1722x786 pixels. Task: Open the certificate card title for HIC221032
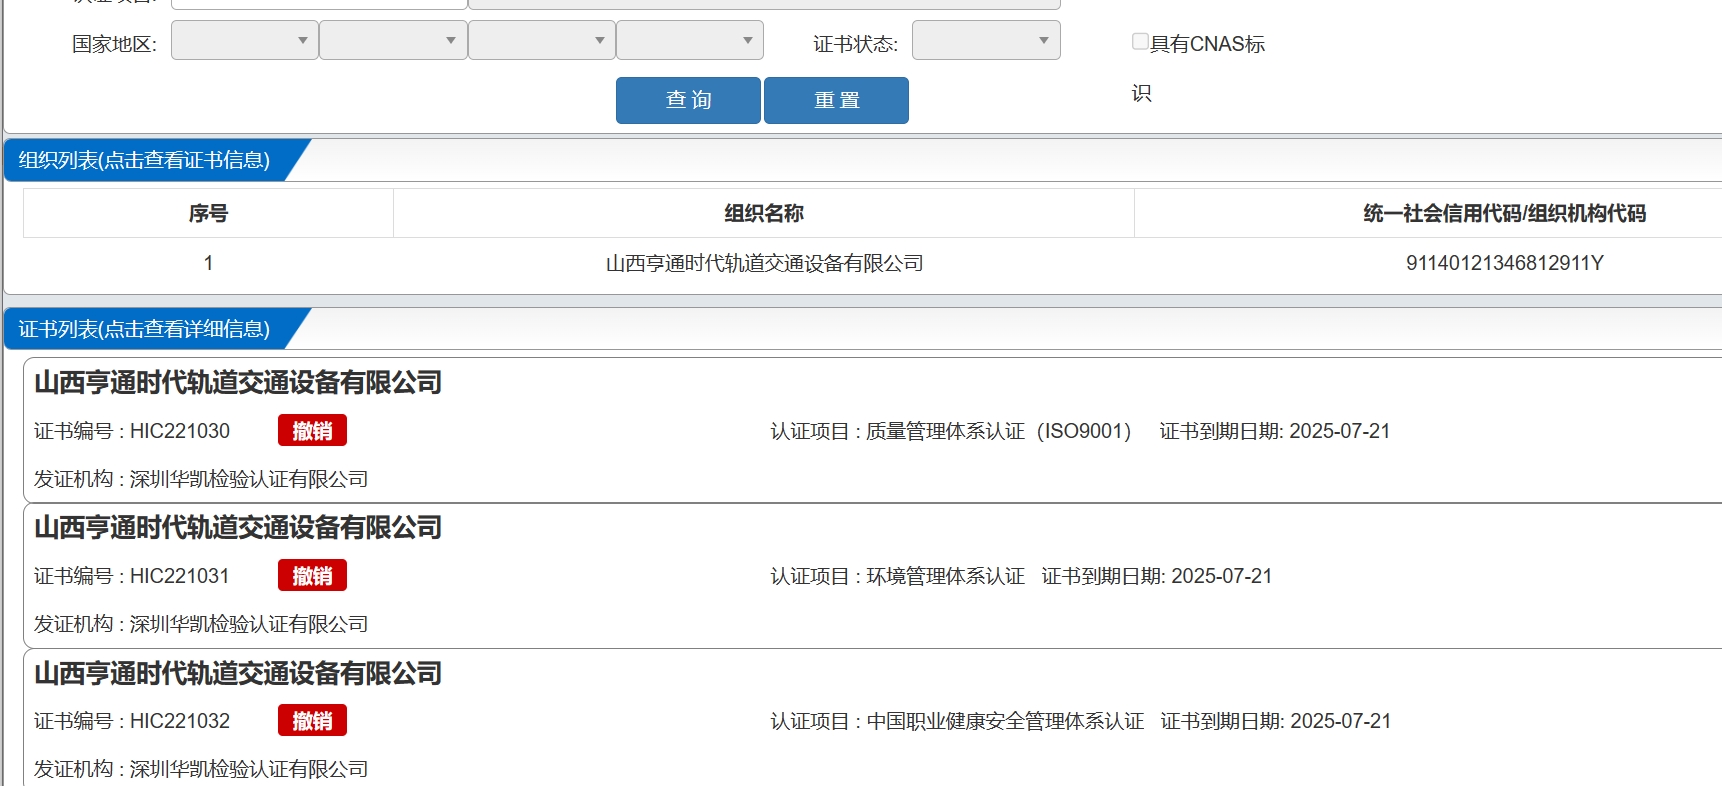coord(238,674)
